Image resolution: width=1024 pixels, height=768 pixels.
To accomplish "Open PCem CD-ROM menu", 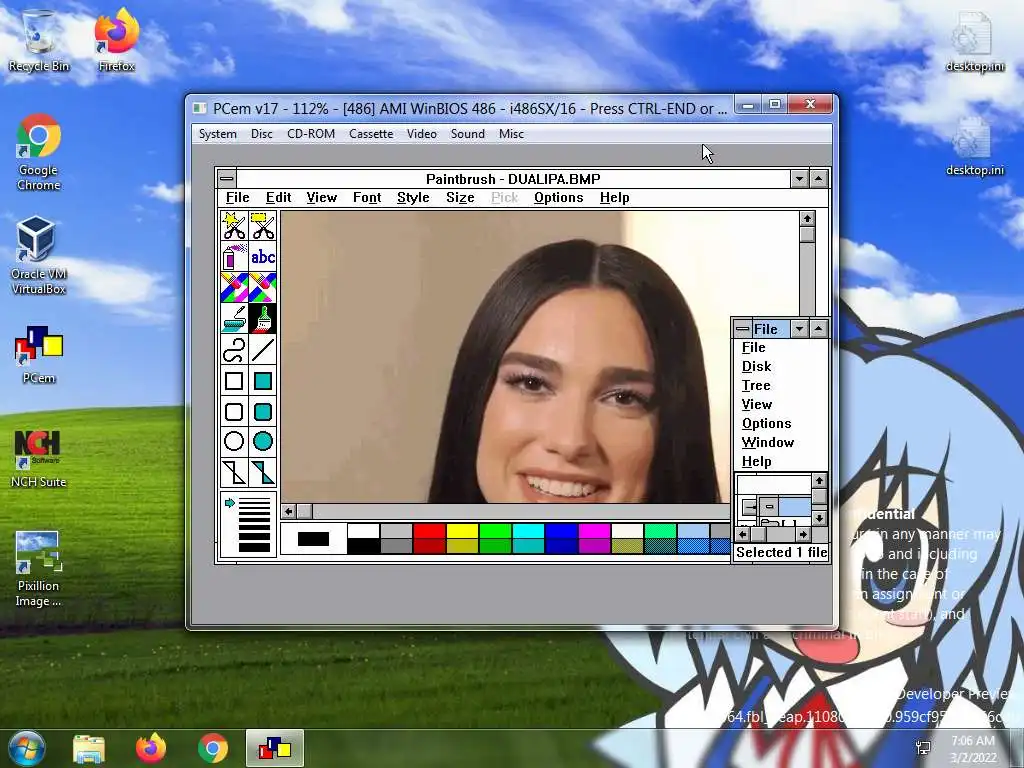I will coord(311,134).
